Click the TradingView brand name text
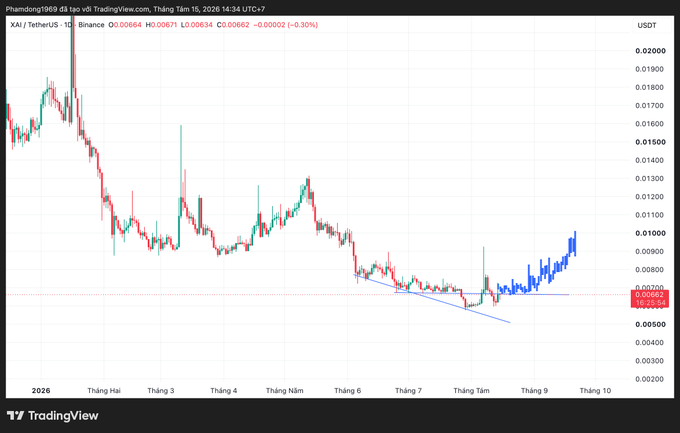The image size is (680, 433). [x=63, y=416]
